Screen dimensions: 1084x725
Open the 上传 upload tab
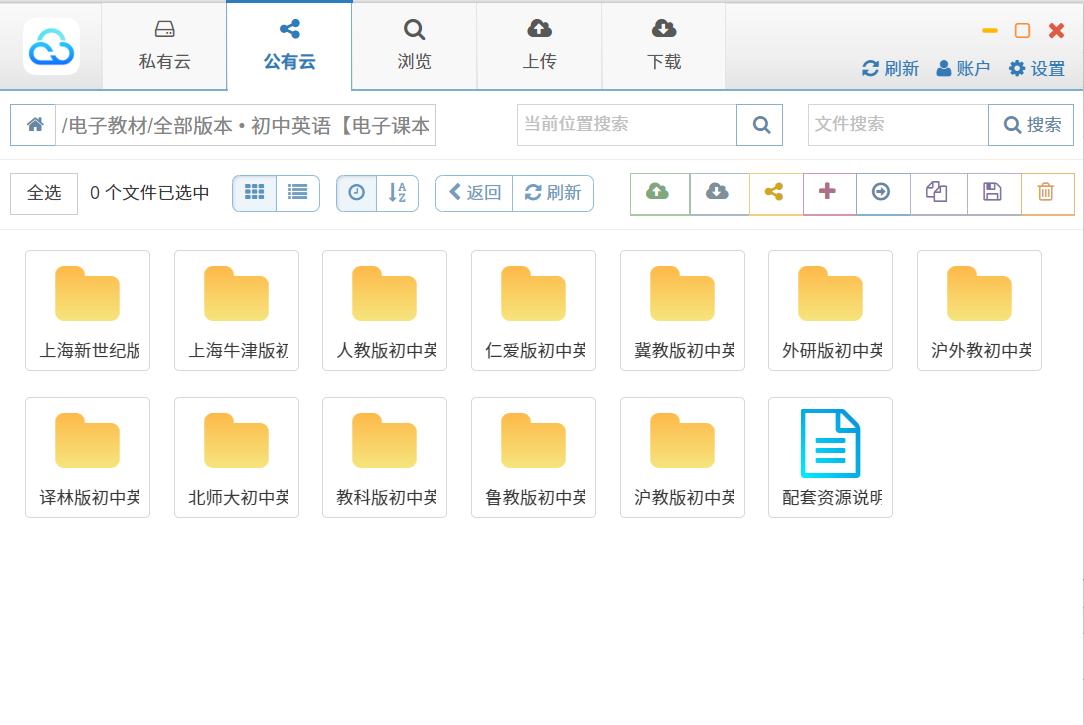tap(539, 46)
